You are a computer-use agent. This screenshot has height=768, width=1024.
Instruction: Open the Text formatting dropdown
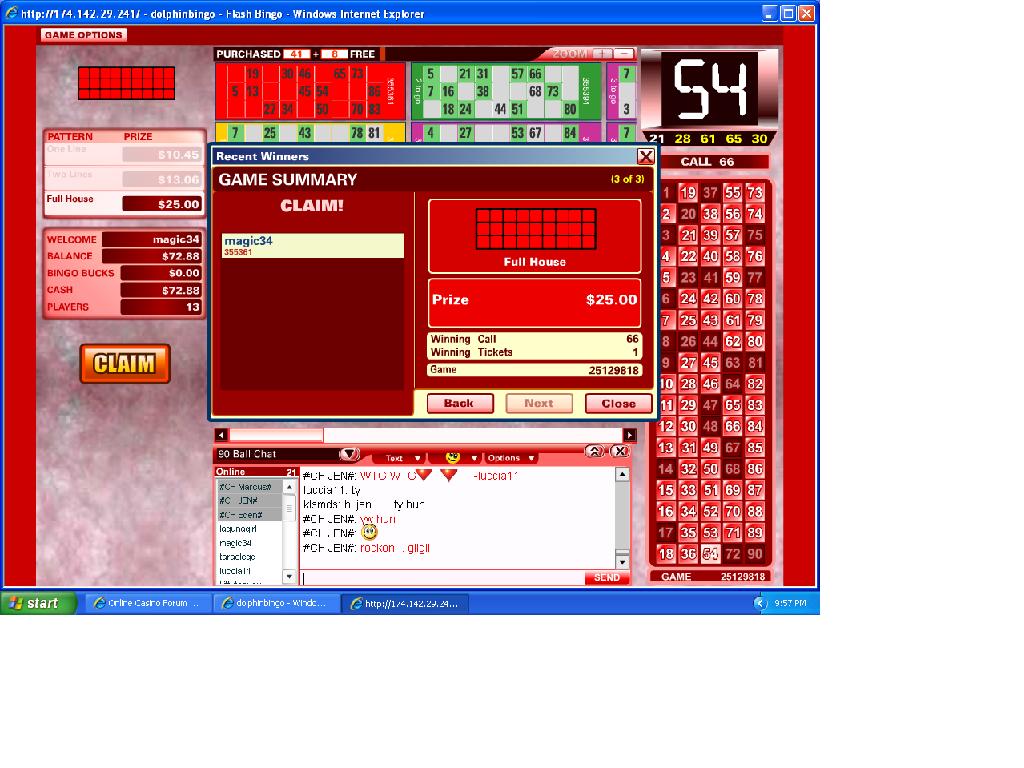(402, 458)
